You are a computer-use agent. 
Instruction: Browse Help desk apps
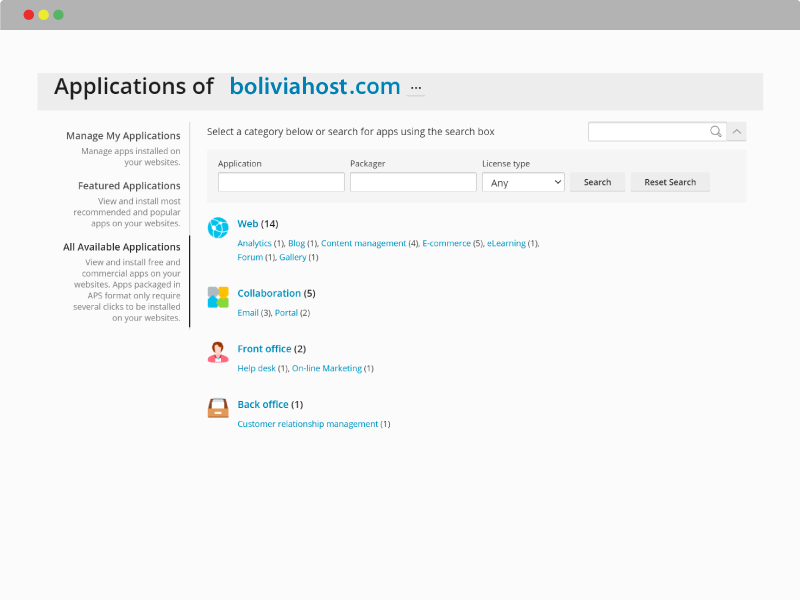click(x=256, y=368)
